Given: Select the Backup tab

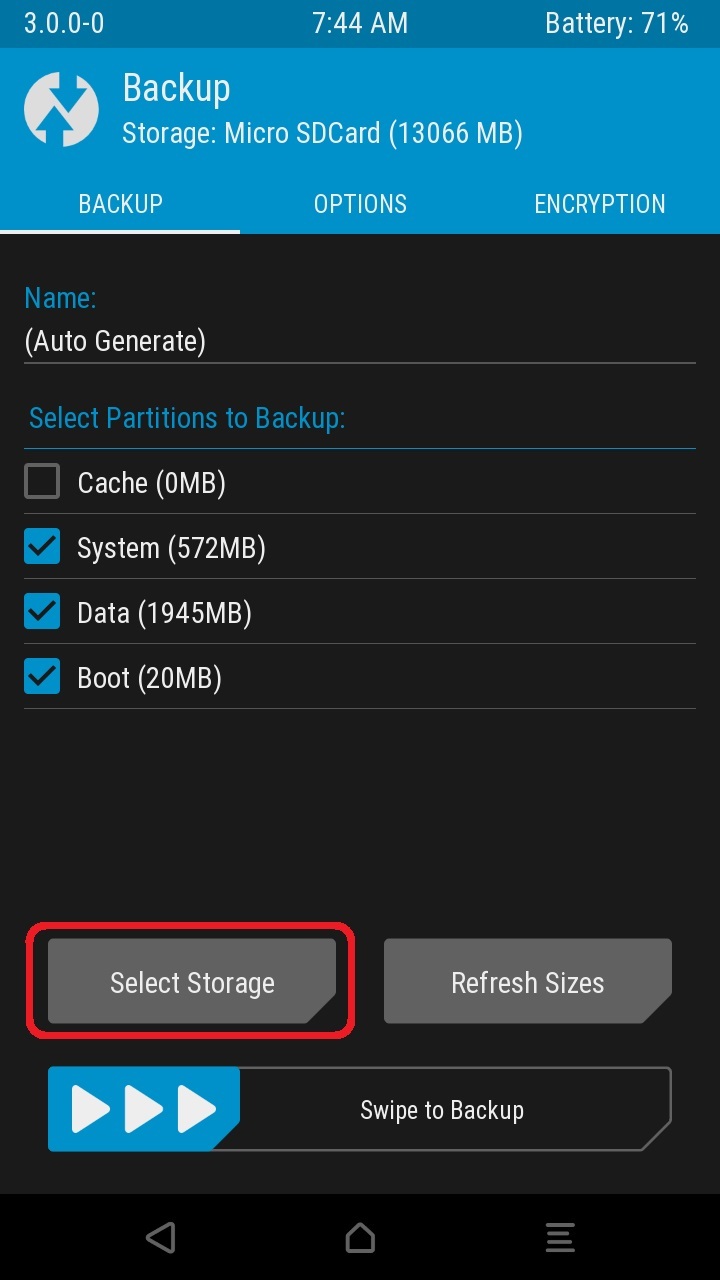Looking at the screenshot, I should coord(120,204).
